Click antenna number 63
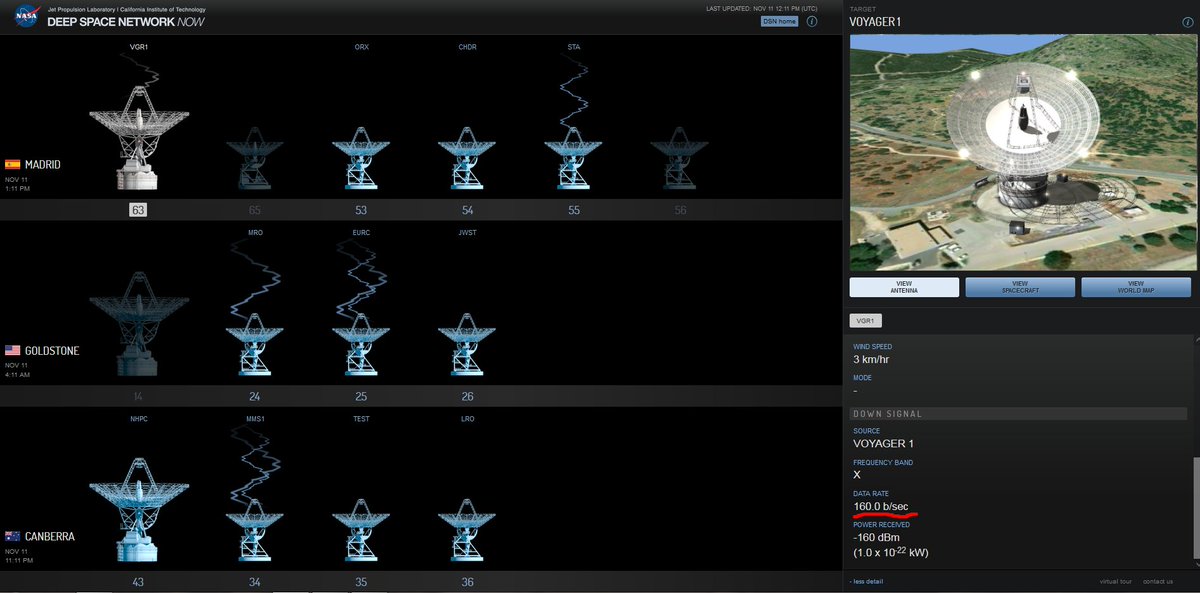The width and height of the screenshot is (1200, 593). click(138, 210)
